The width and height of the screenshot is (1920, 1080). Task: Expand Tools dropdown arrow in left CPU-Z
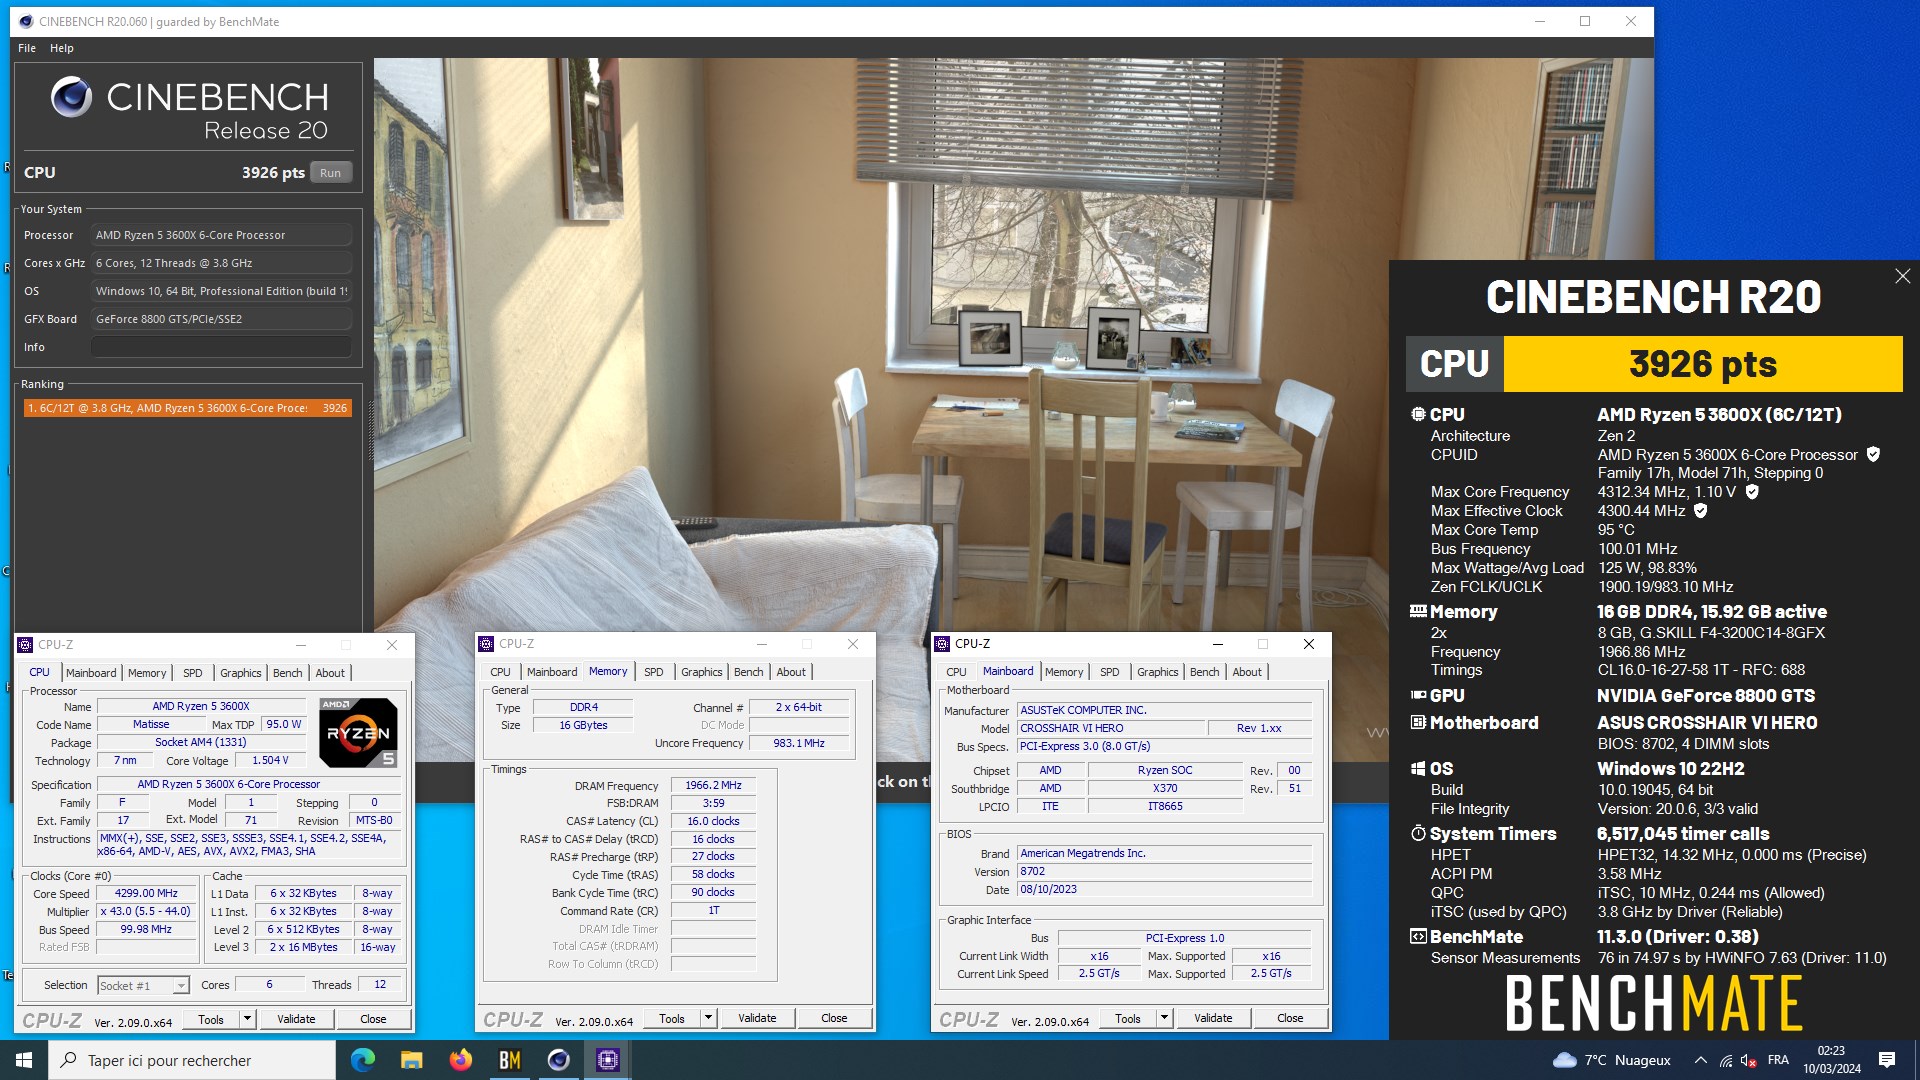click(247, 1019)
